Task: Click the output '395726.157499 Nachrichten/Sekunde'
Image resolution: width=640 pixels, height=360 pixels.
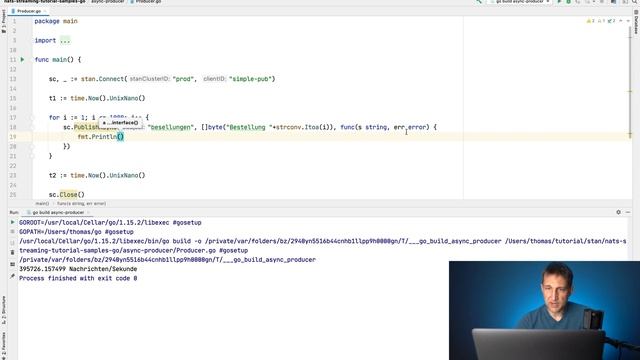Action: tap(78, 269)
